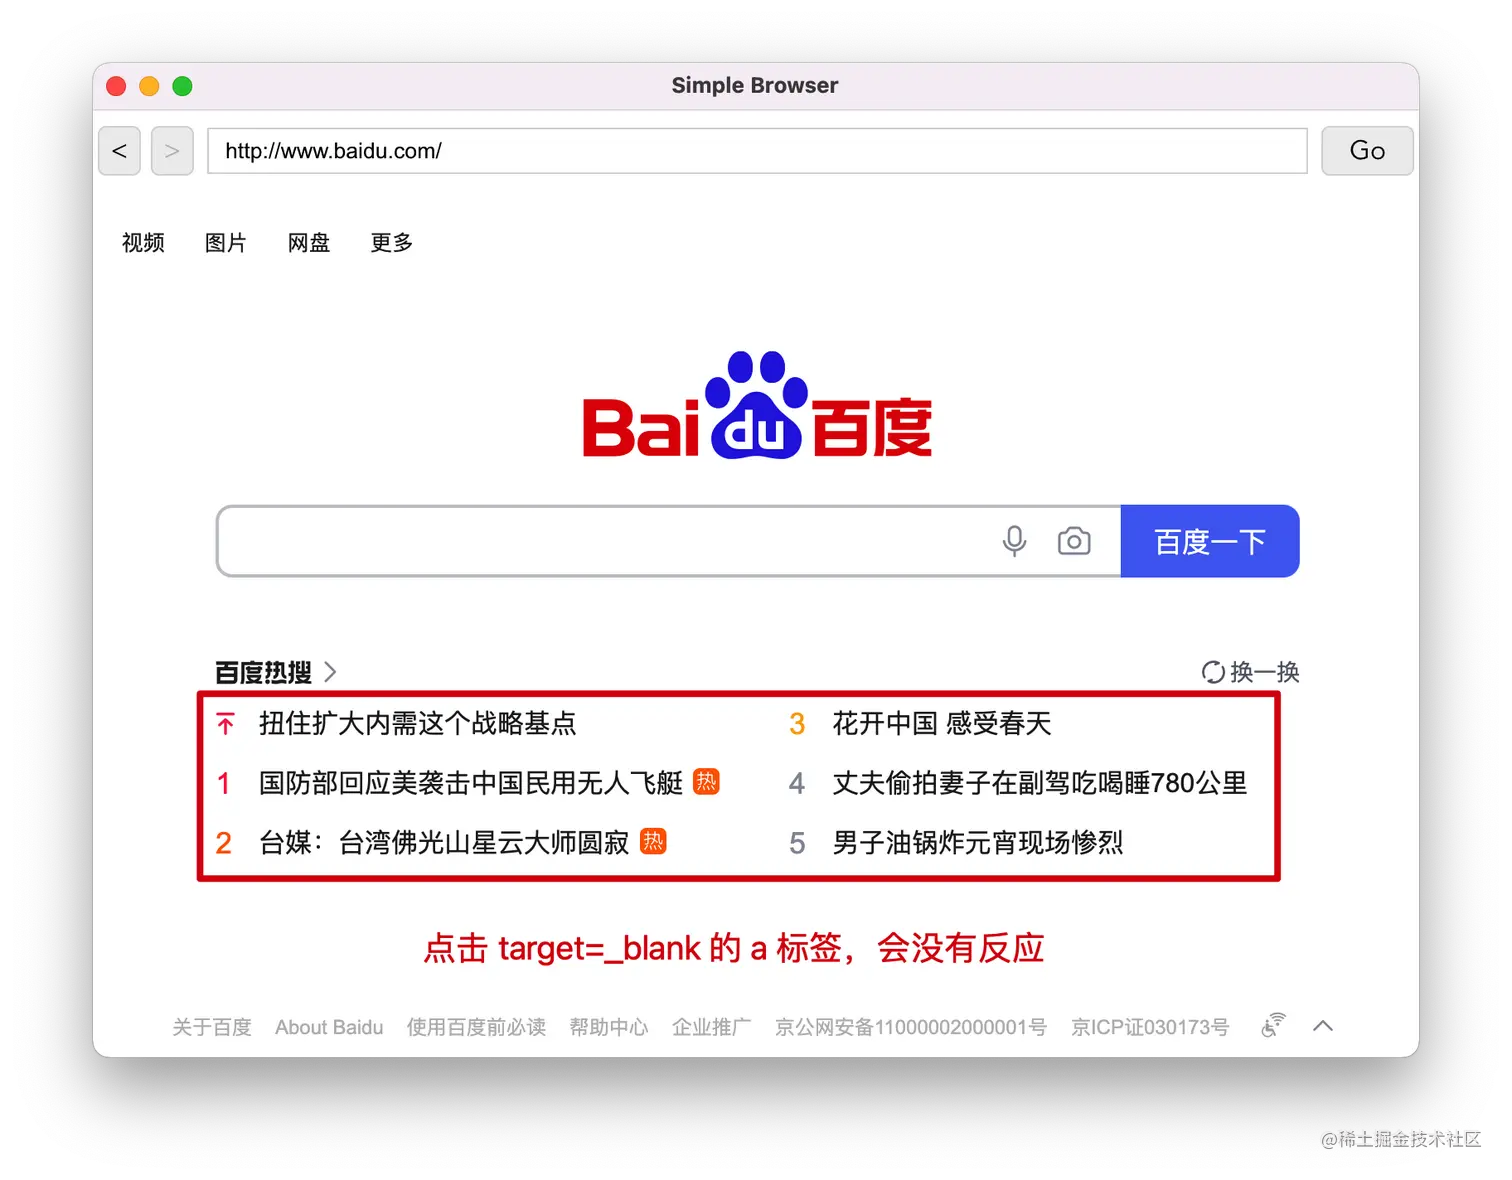Click the yellow minimize window button

pyautogui.click(x=149, y=86)
